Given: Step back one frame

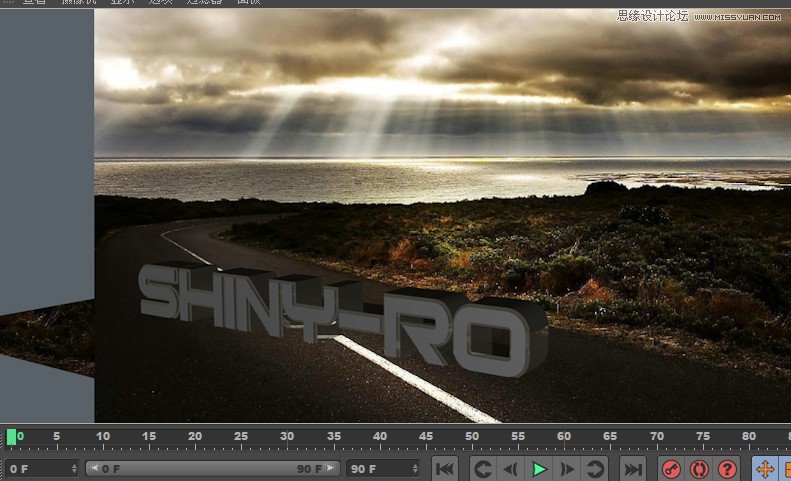Looking at the screenshot, I should [511, 469].
